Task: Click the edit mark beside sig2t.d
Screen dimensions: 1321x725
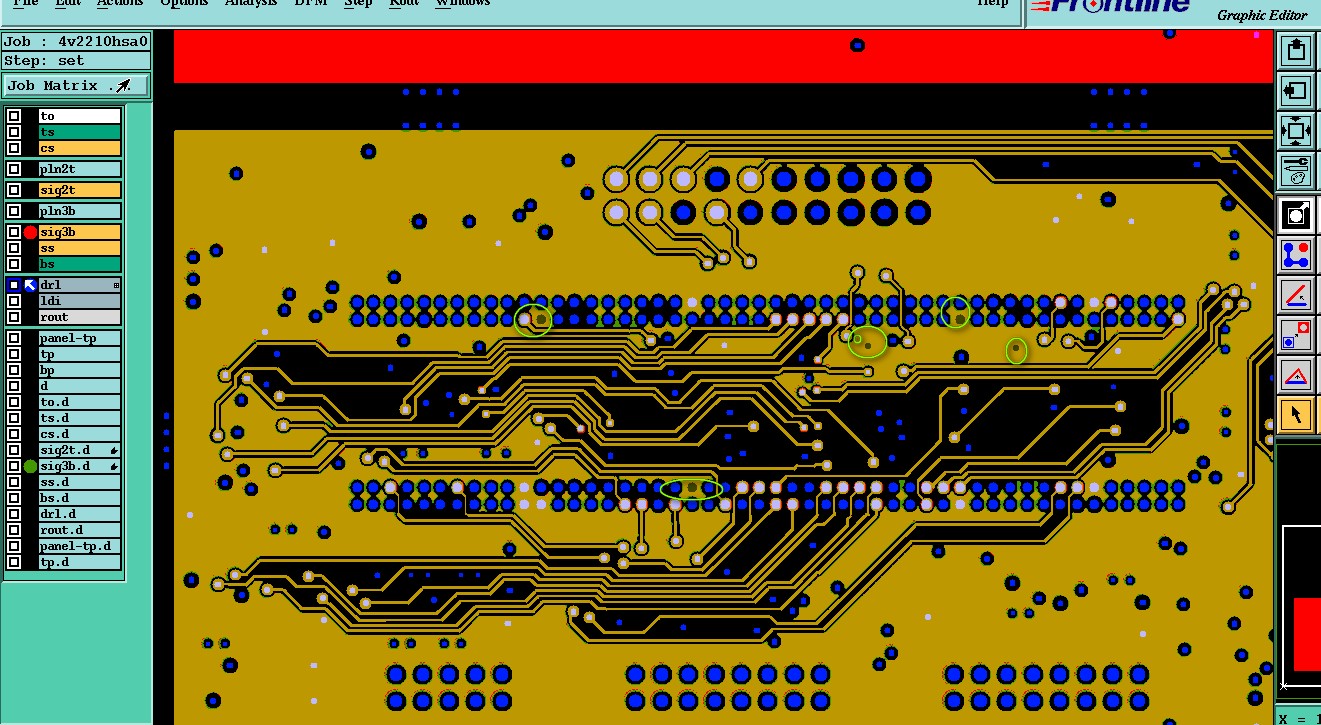Action: (114, 451)
